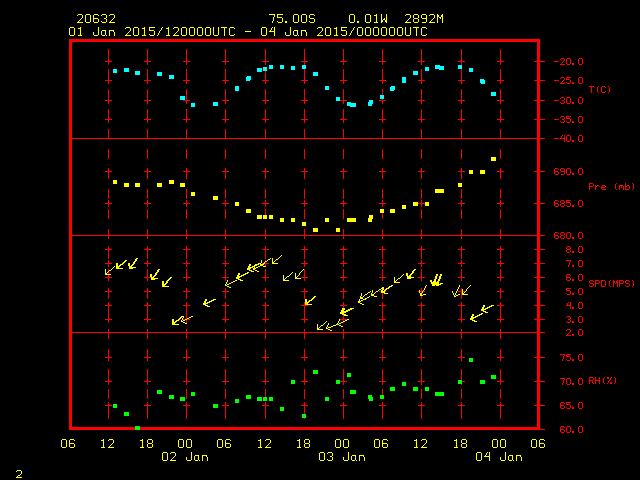The image size is (640, 480).
Task: Select the -40.0 temperature tick label
Action: tap(569, 139)
